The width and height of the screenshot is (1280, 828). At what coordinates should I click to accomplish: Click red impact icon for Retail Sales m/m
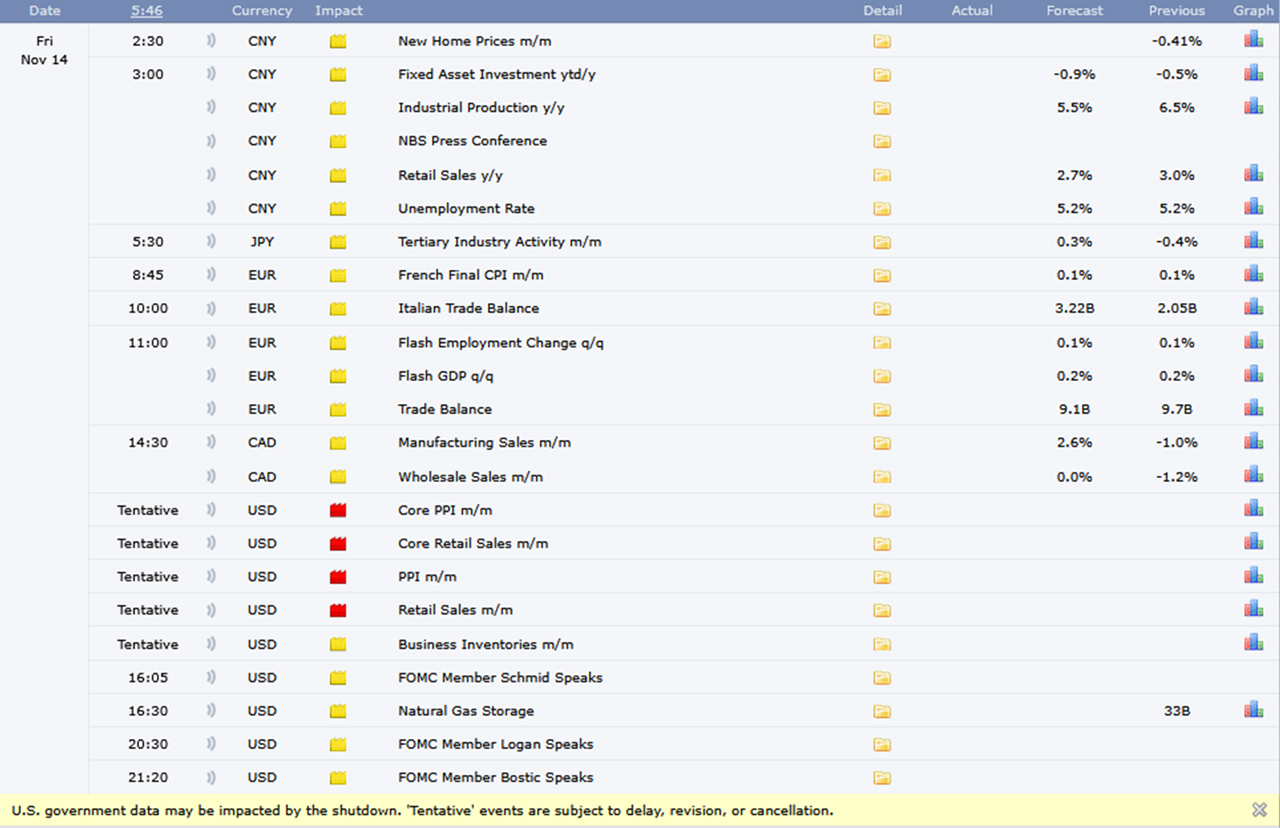[338, 610]
